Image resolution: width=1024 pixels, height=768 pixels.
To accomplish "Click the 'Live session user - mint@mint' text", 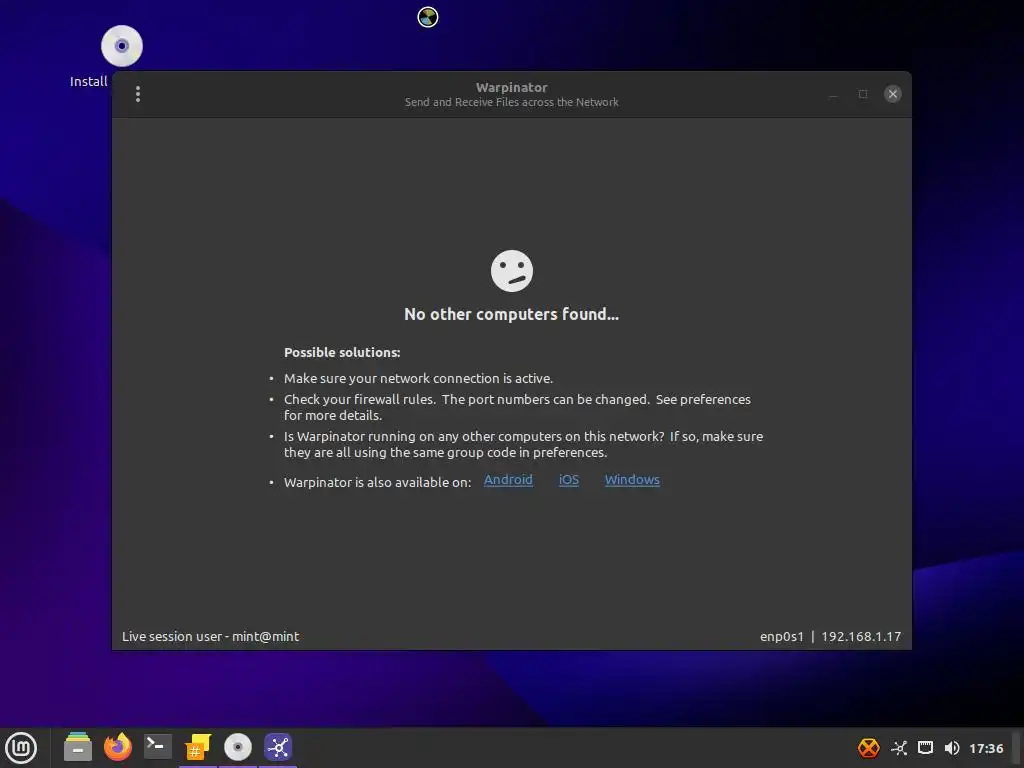I will click(210, 636).
